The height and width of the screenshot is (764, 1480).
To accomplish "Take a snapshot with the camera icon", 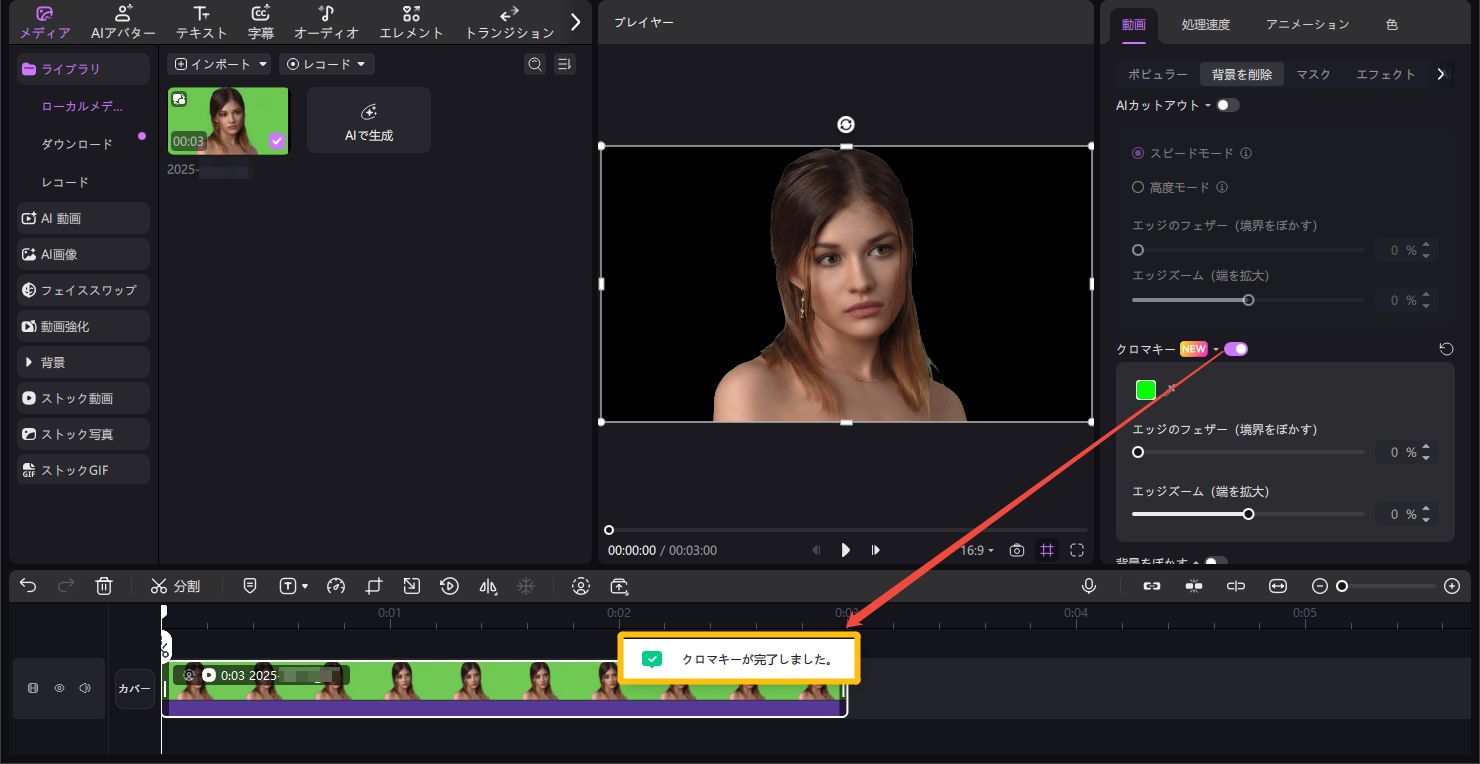I will click(x=1017, y=550).
